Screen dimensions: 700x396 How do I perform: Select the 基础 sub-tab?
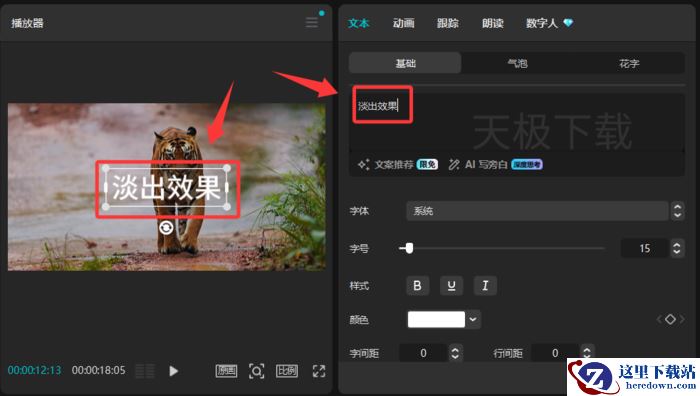(405, 63)
